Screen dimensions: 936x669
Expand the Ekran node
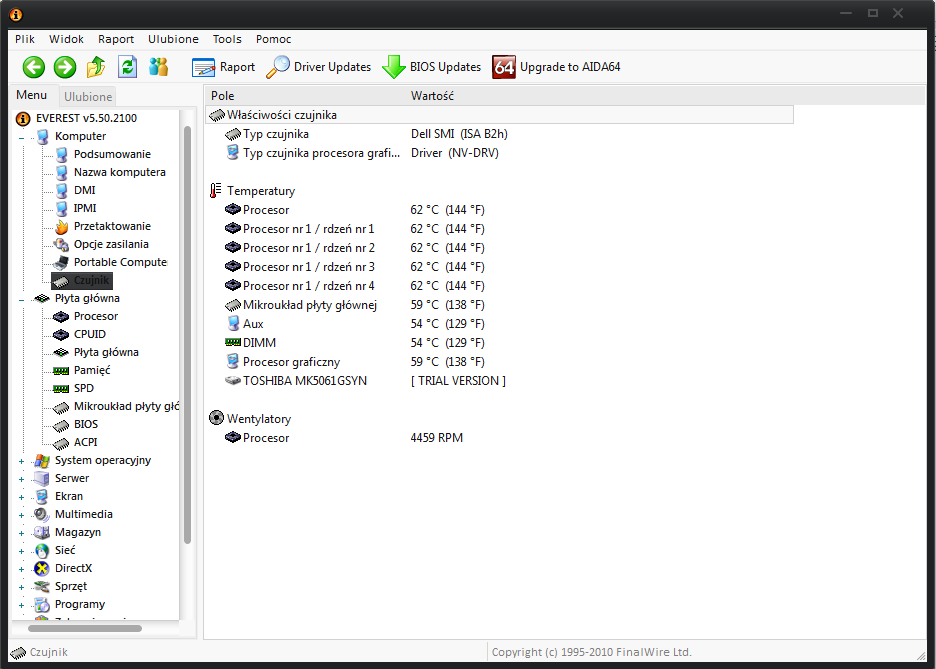(21, 497)
